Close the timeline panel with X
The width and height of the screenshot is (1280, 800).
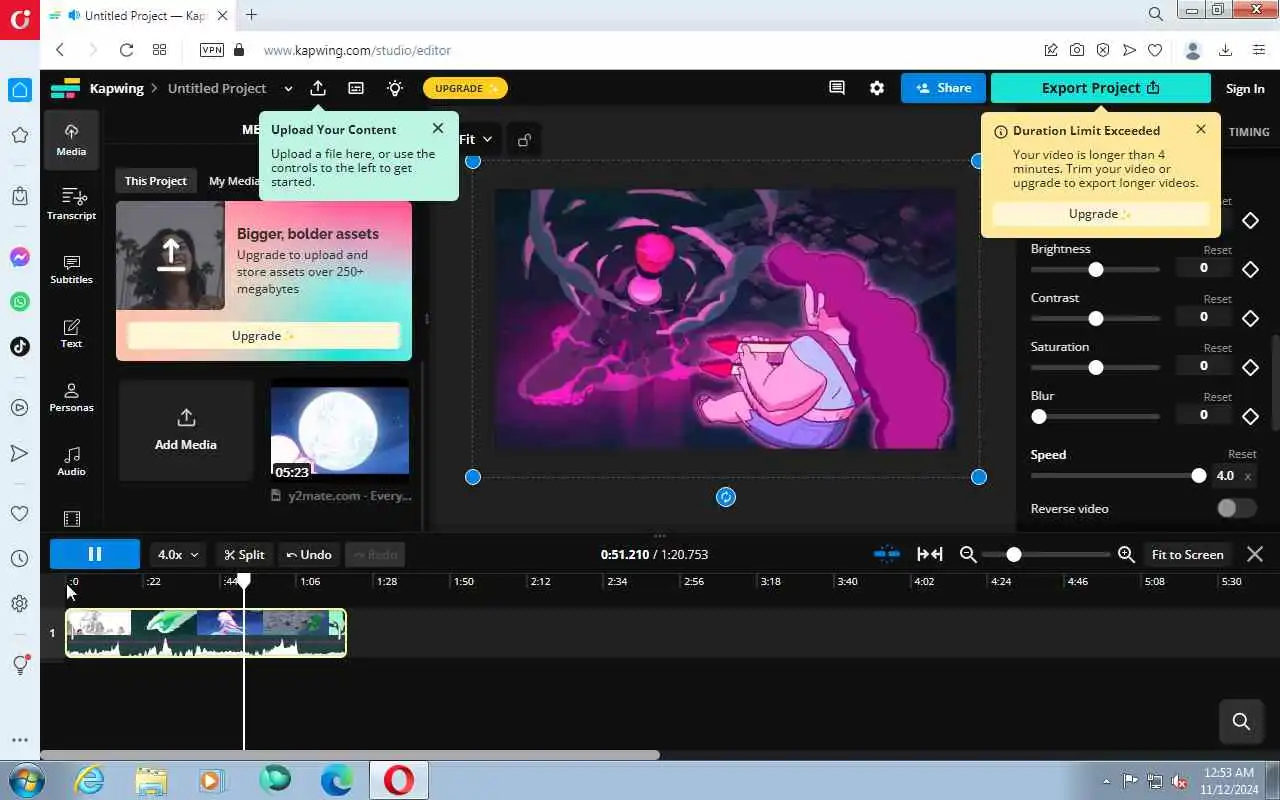[1255, 554]
